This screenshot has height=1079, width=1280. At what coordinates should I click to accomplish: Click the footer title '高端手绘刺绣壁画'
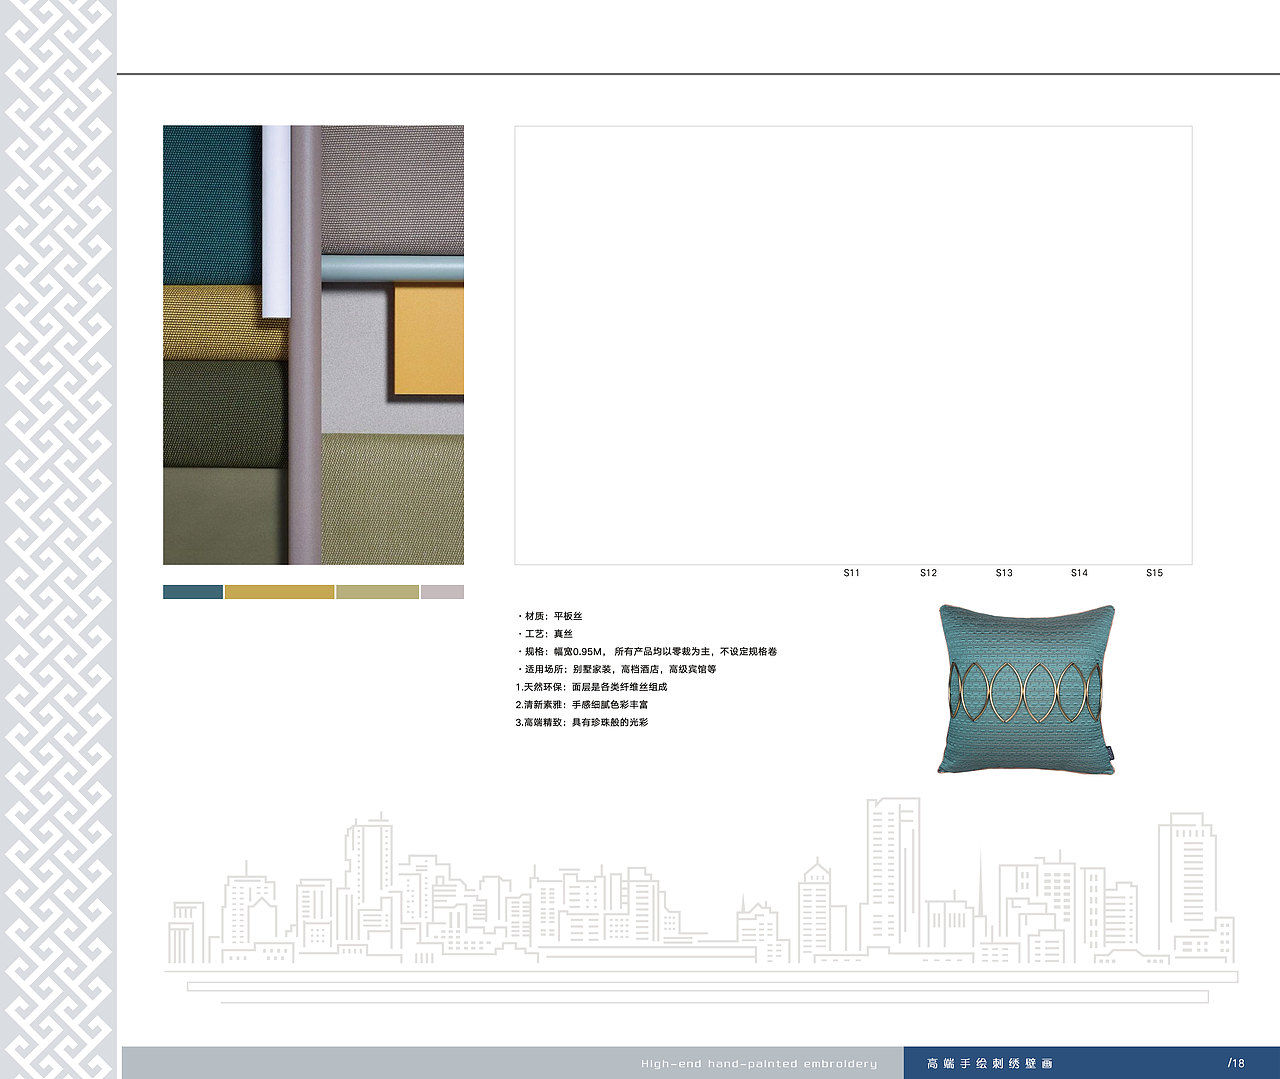pos(990,1064)
